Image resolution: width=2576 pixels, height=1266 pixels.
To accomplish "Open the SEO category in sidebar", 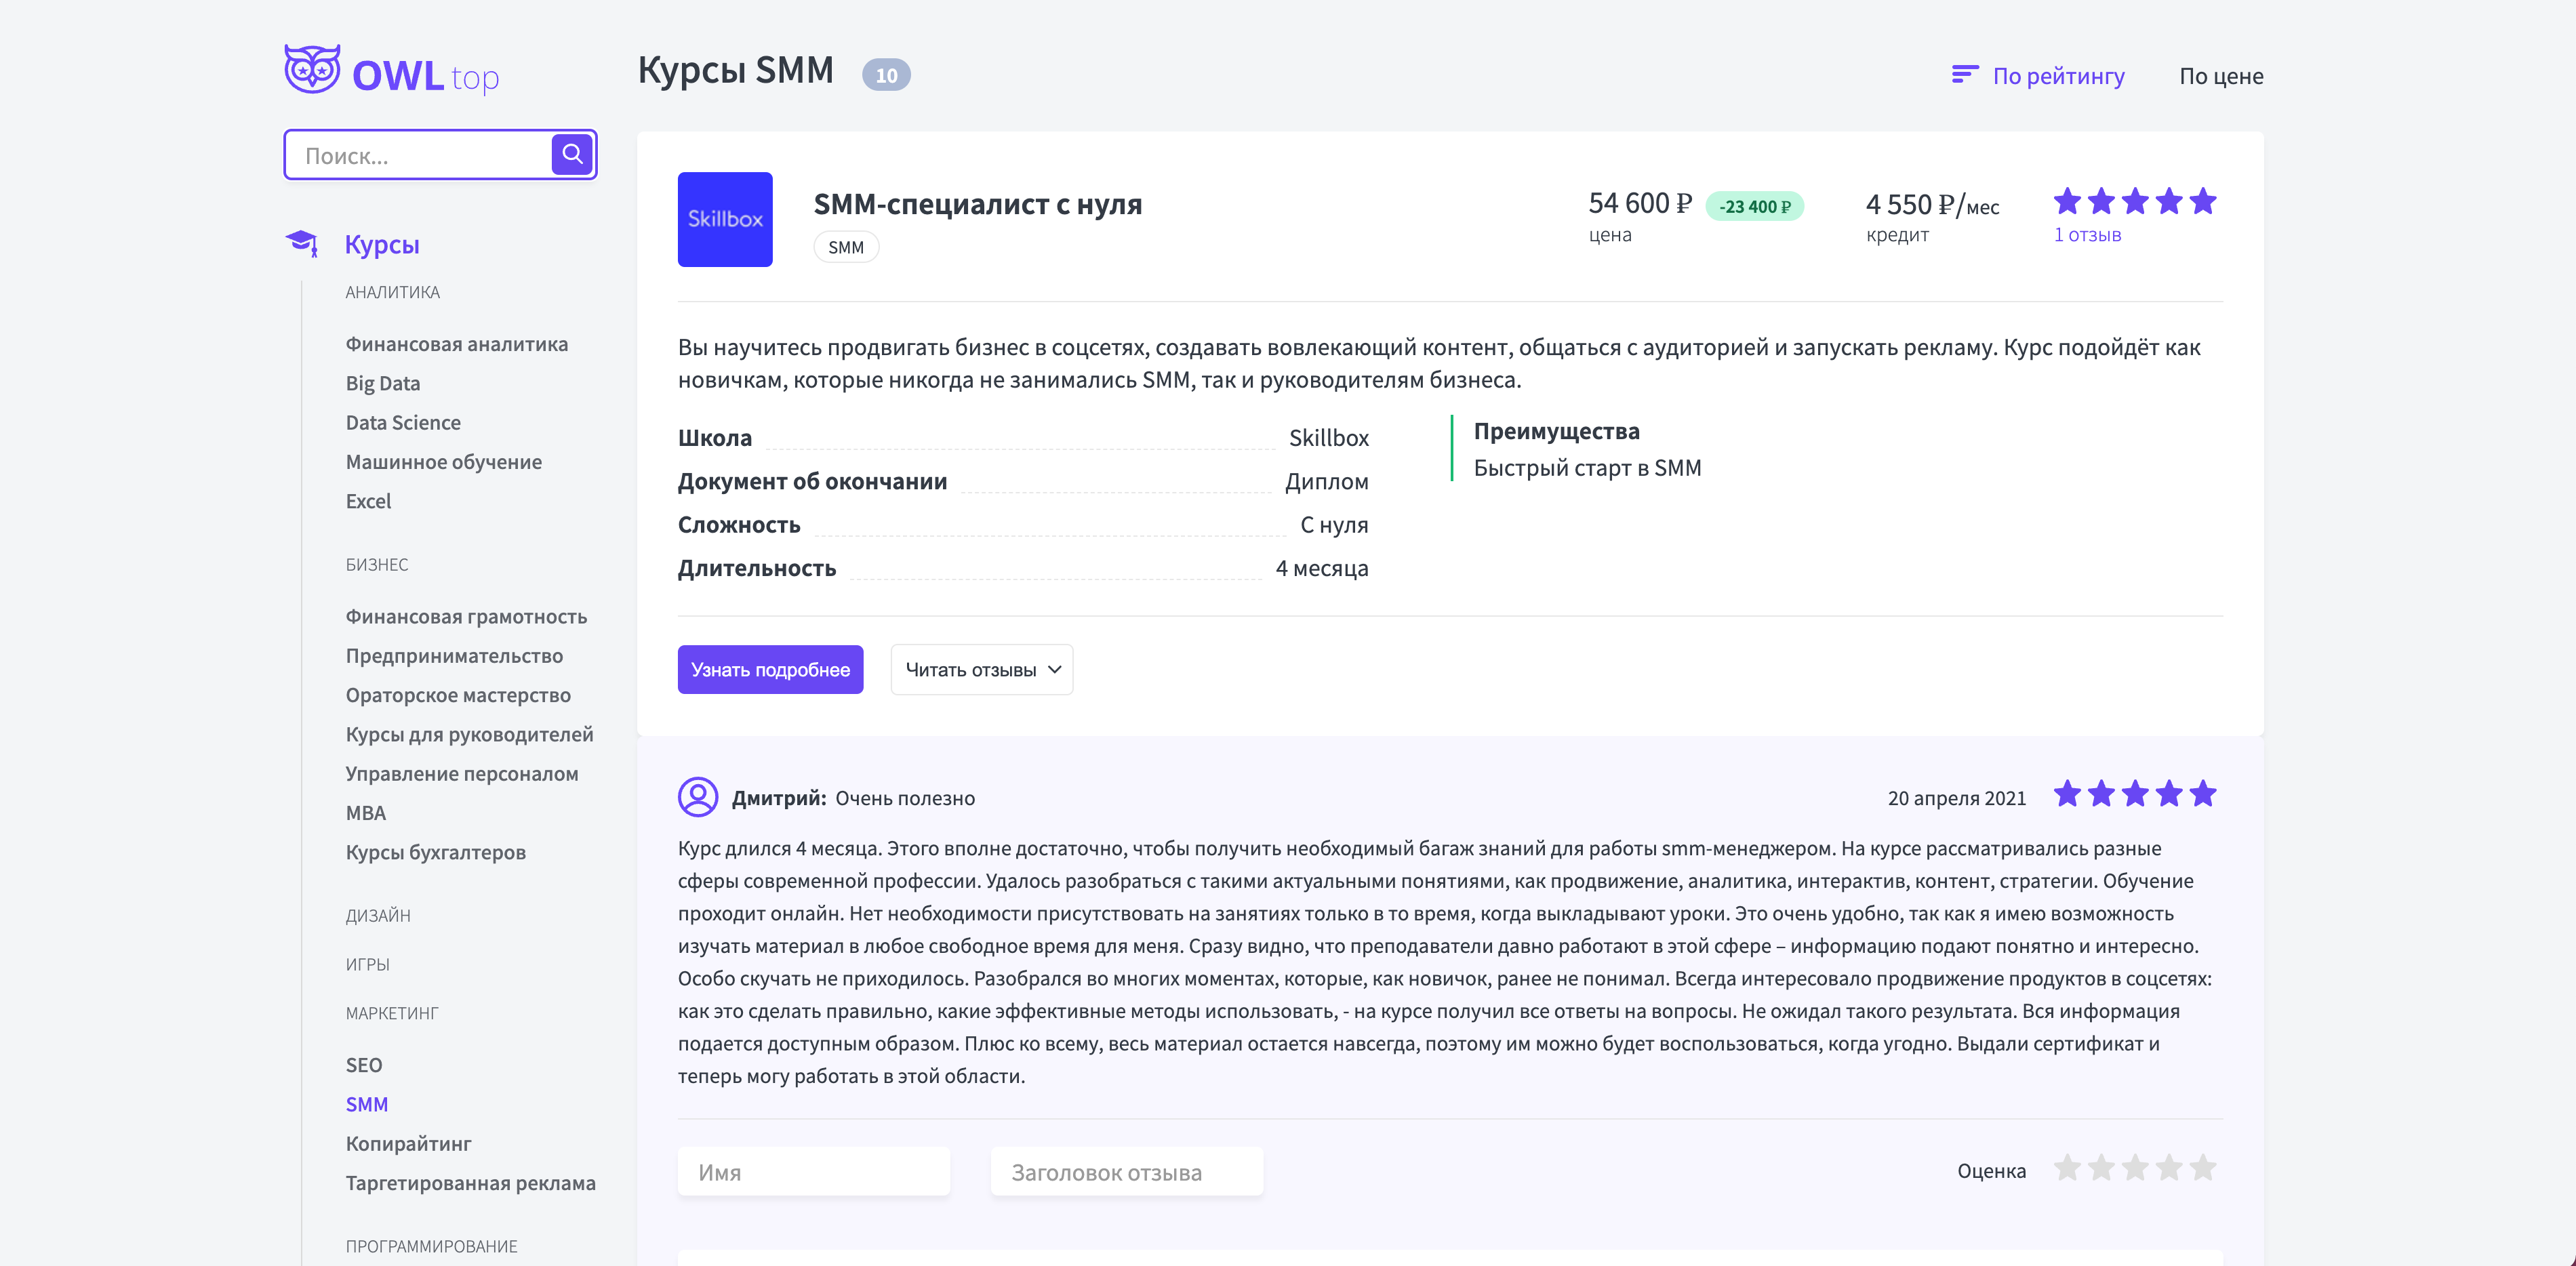I will 364,1064.
